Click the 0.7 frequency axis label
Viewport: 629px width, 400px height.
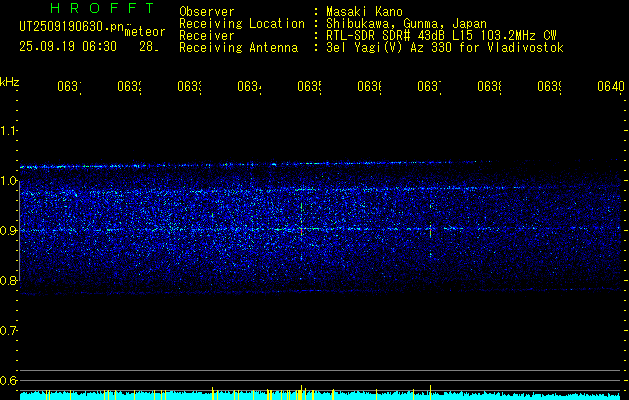click(8, 330)
